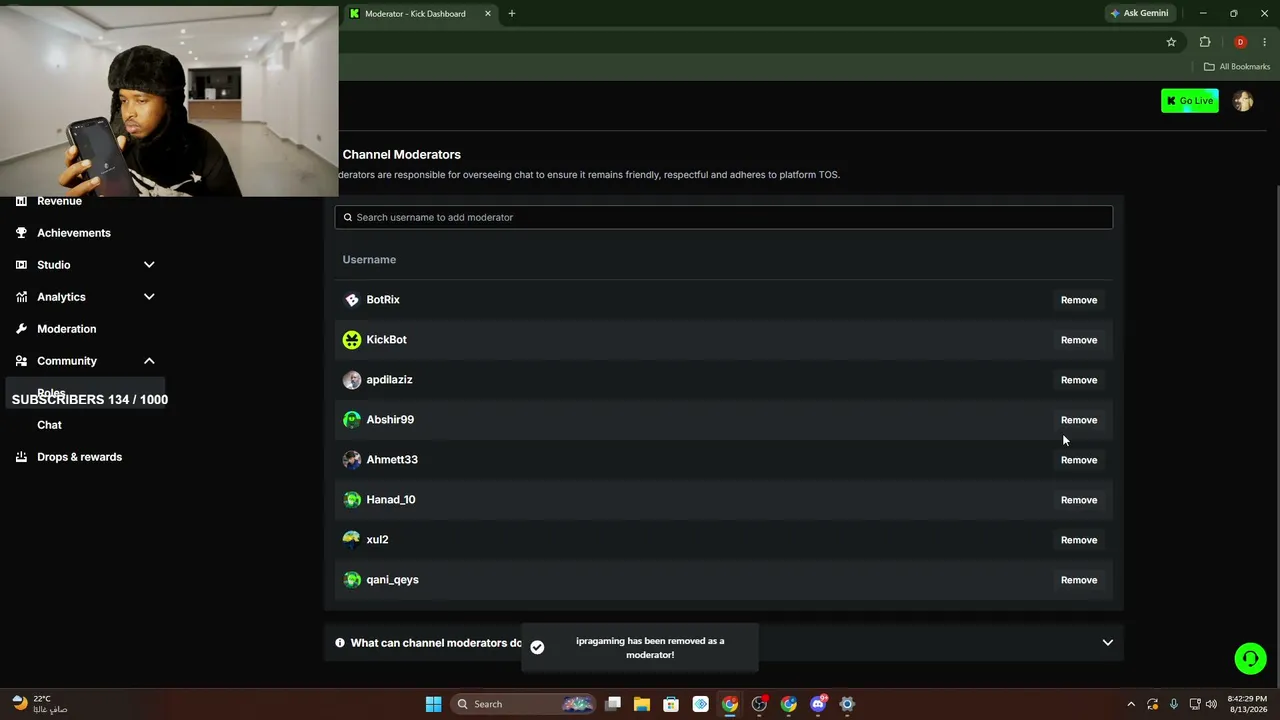This screenshot has height=720, width=1280.
Task: Click the username text "Hanad_10"
Action: click(x=391, y=500)
